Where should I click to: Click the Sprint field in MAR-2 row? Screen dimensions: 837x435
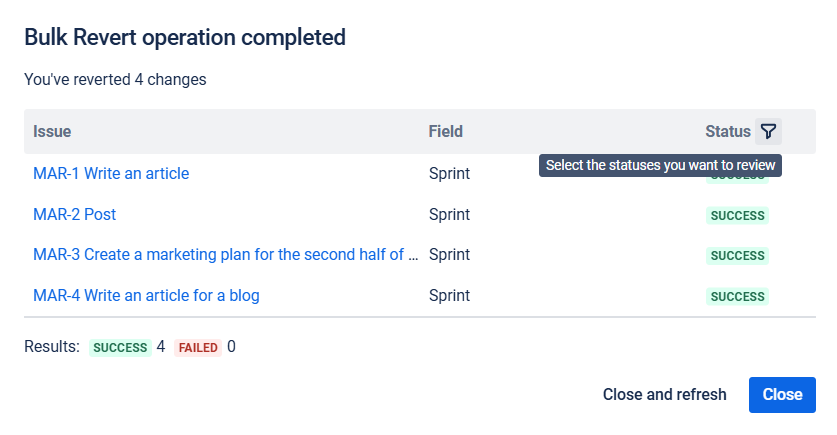(449, 214)
